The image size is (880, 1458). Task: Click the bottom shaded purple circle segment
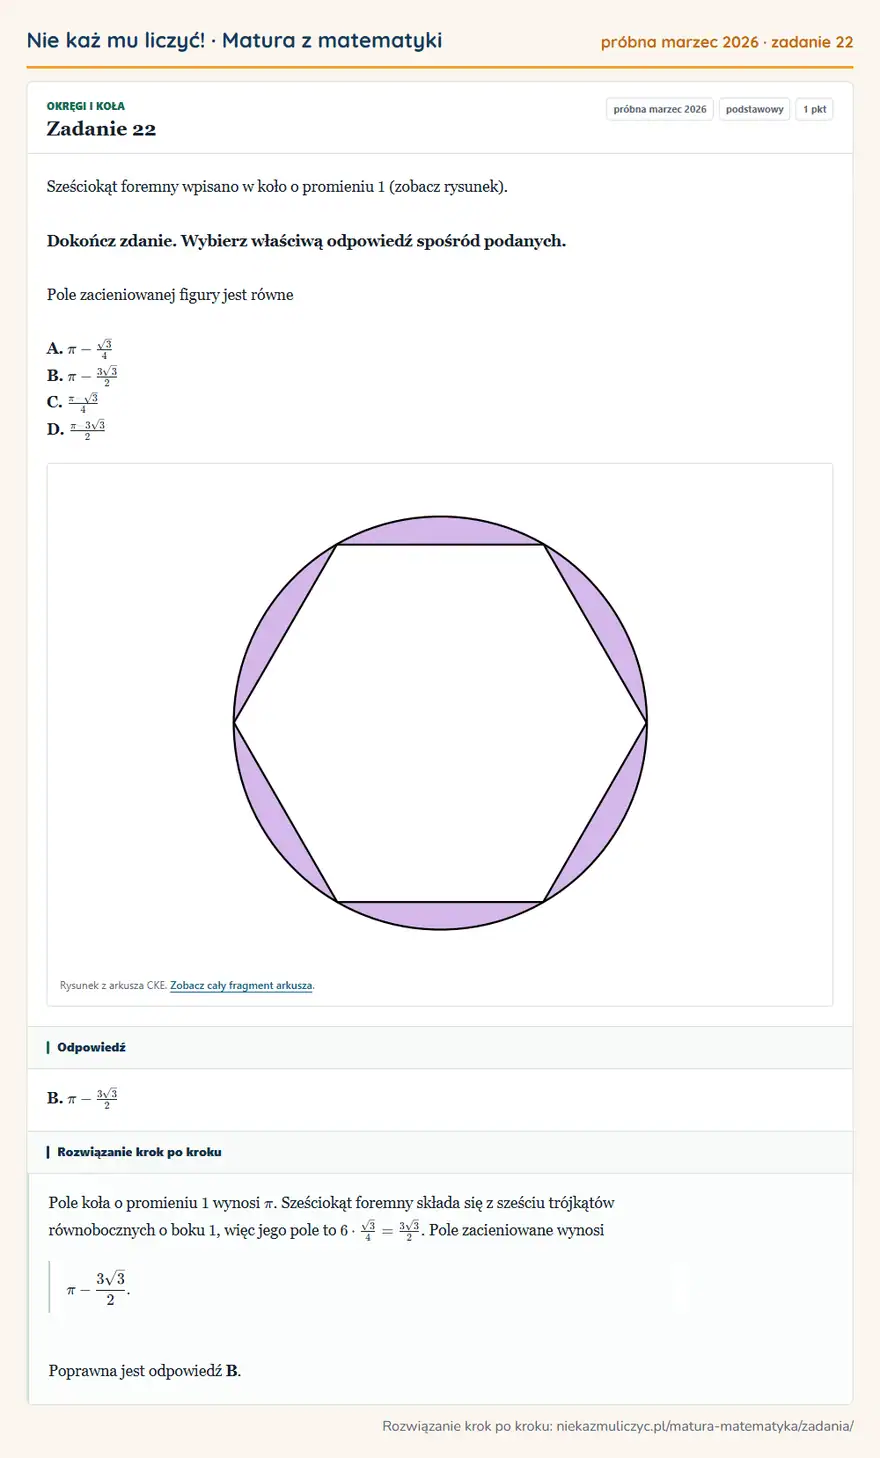[x=440, y=915]
